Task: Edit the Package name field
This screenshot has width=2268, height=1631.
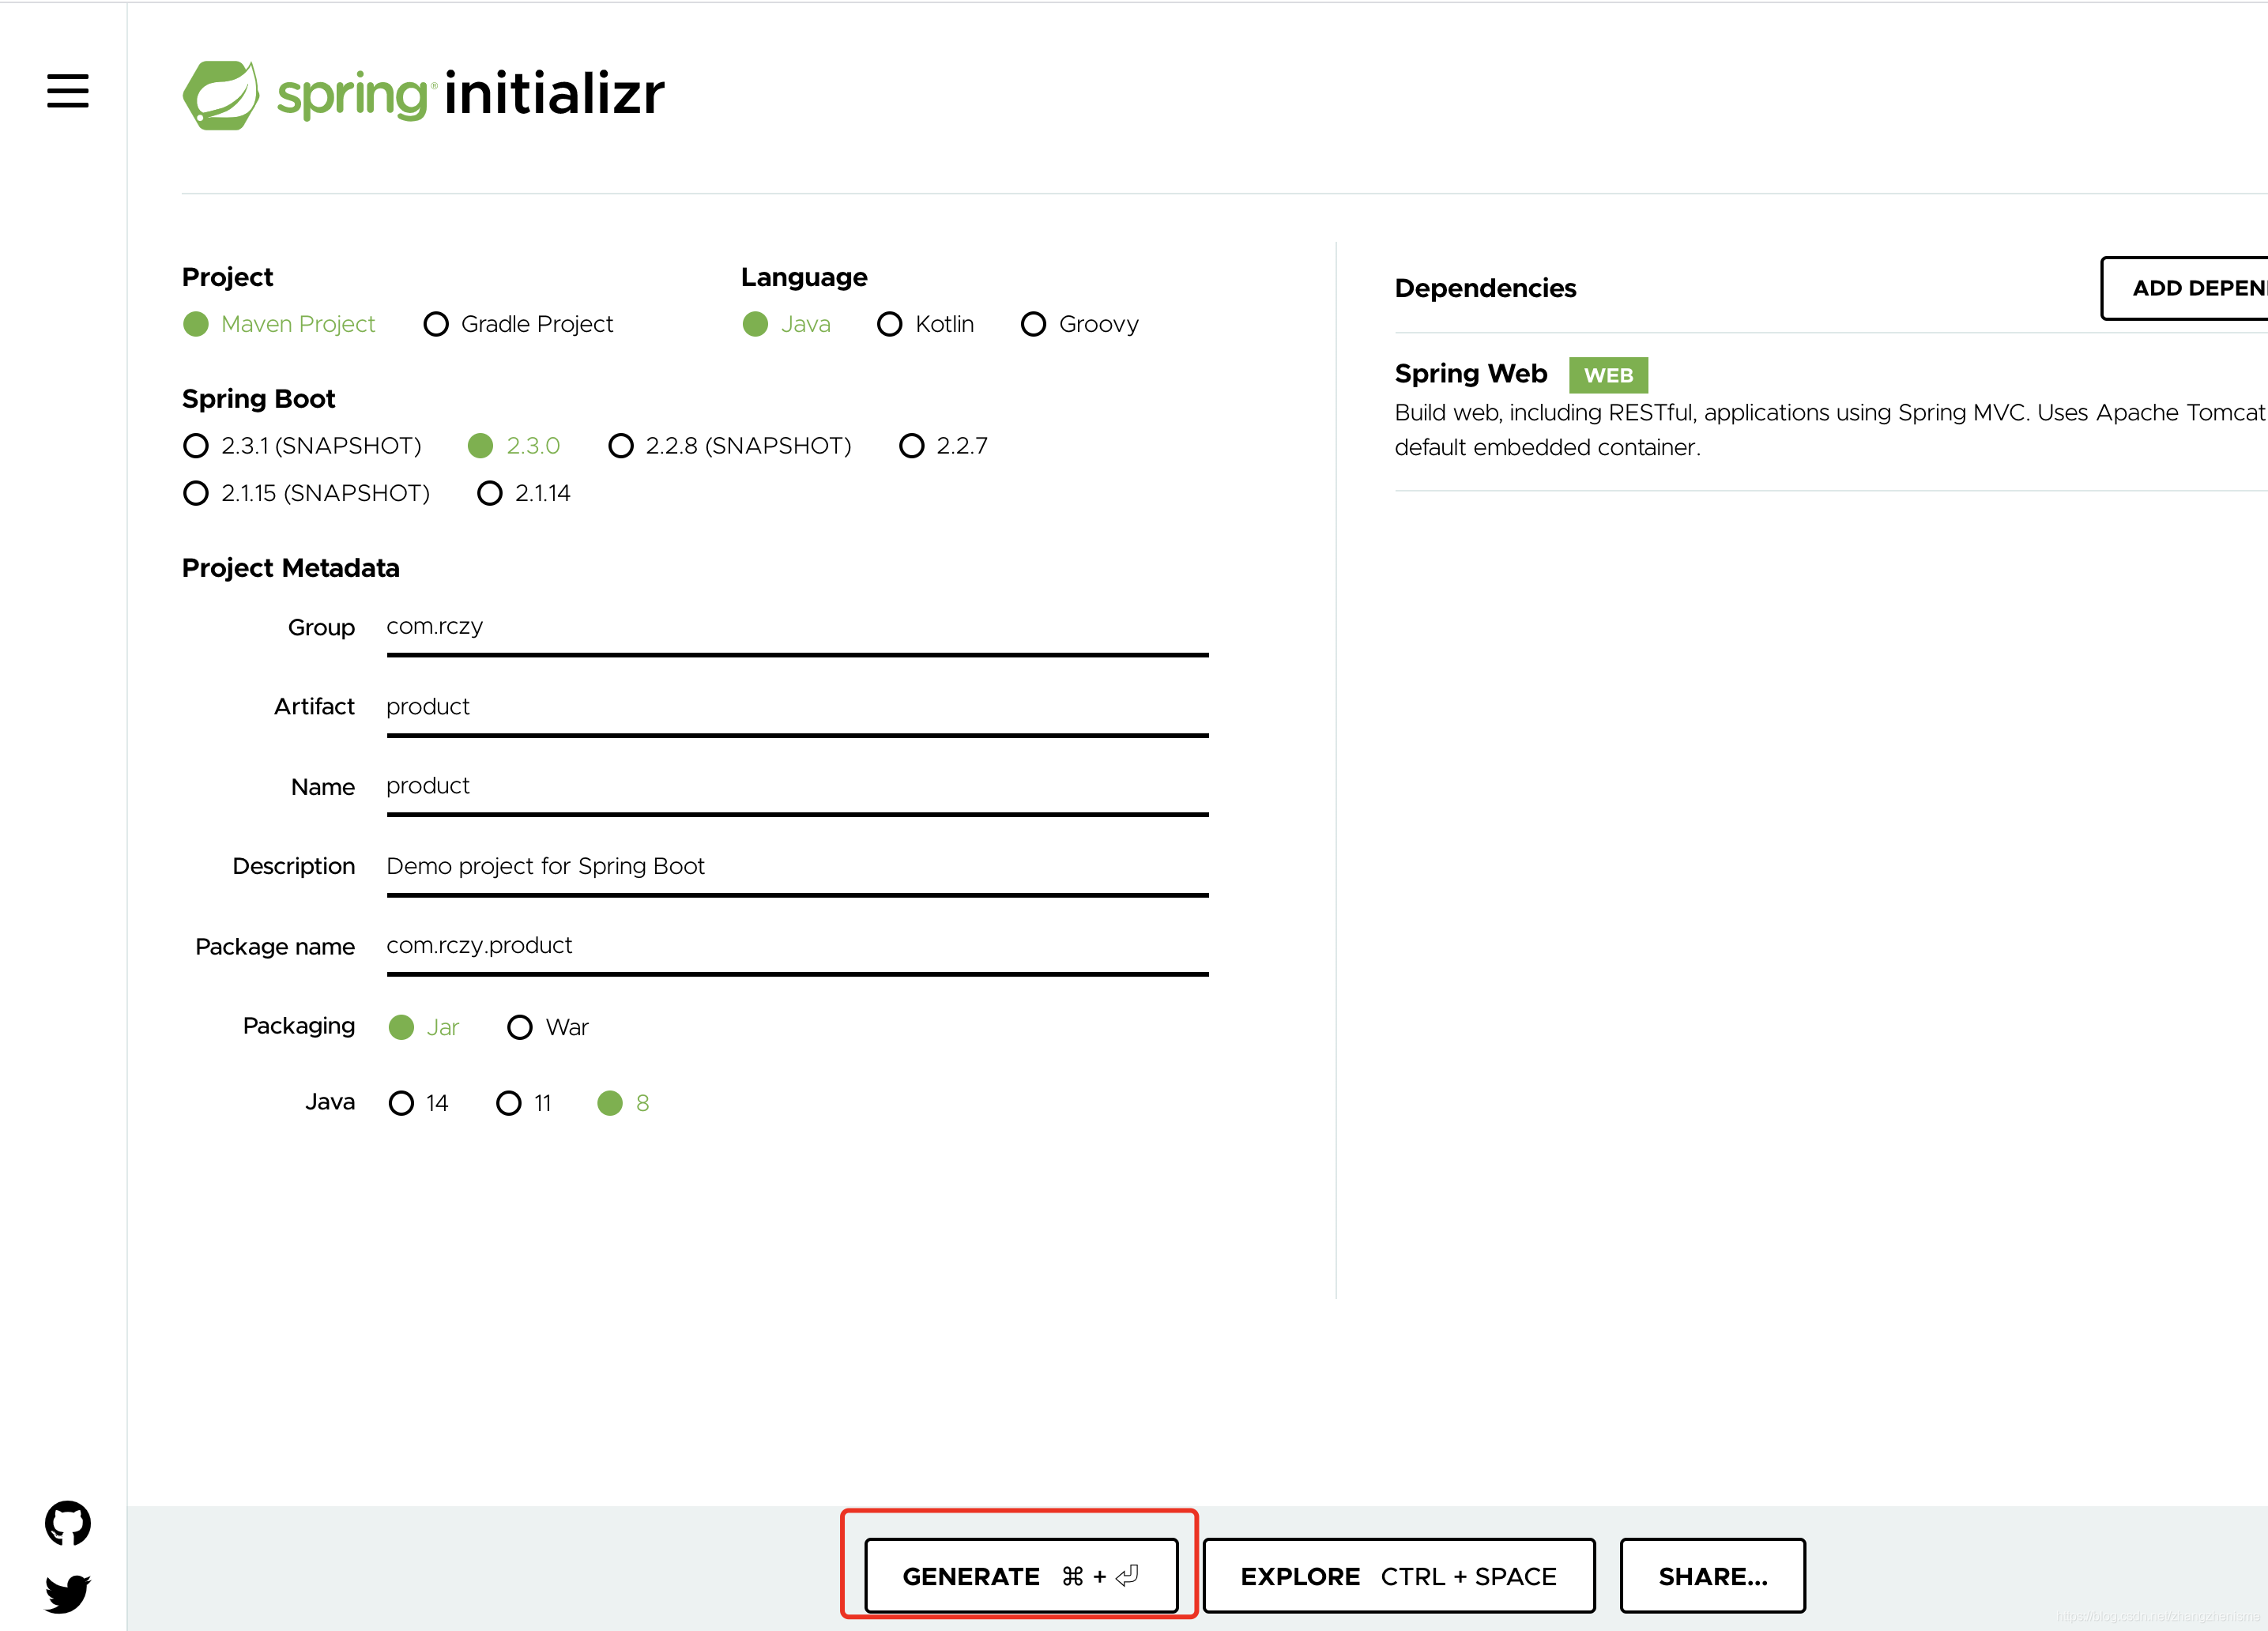Action: tap(797, 947)
